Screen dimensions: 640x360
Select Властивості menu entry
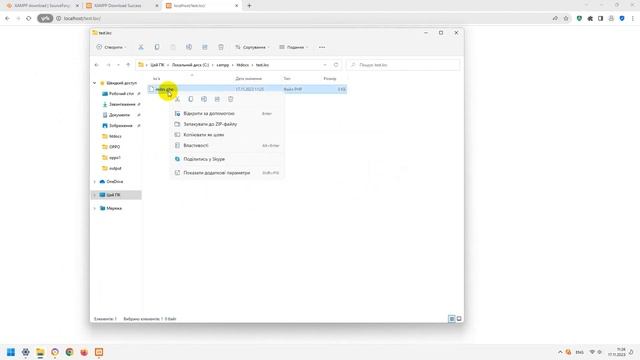pos(227,145)
